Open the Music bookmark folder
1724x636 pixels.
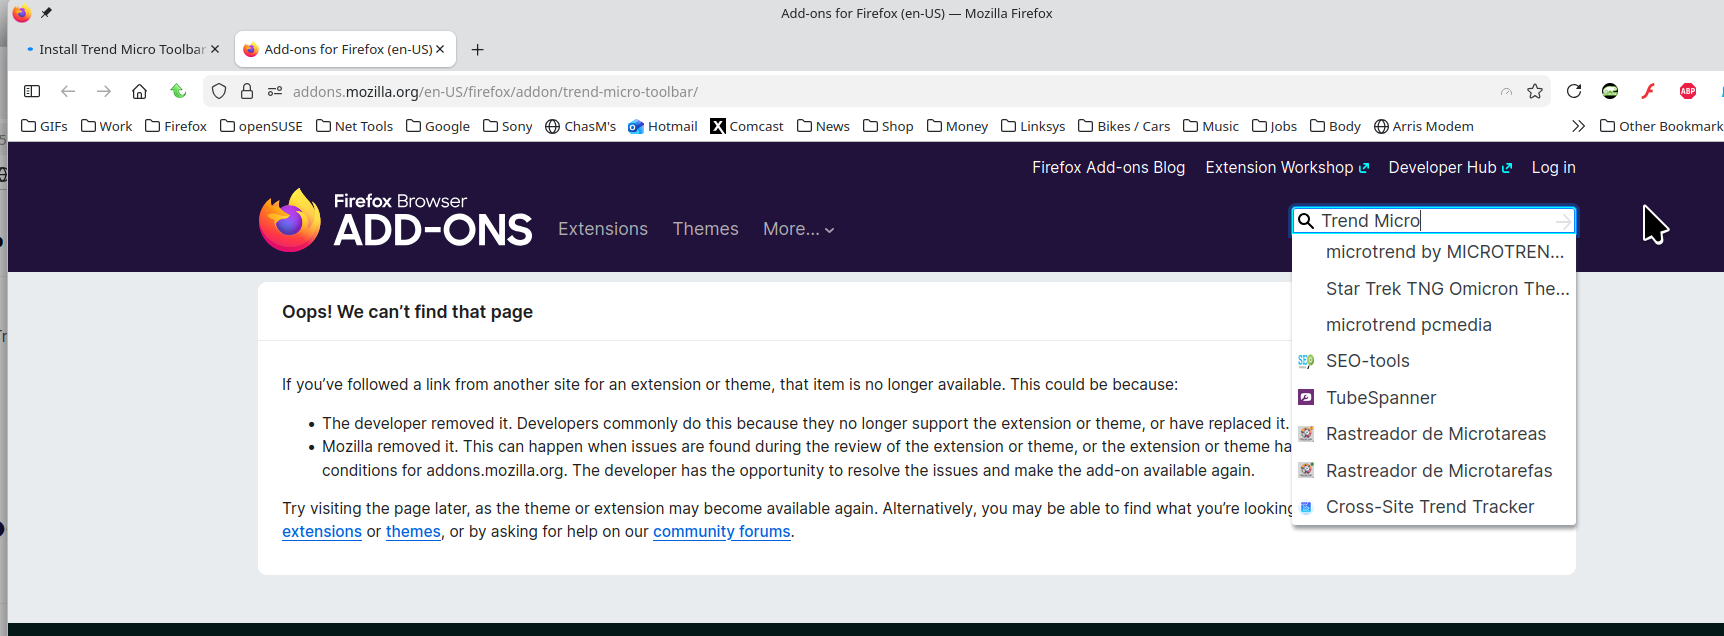pos(1211,126)
